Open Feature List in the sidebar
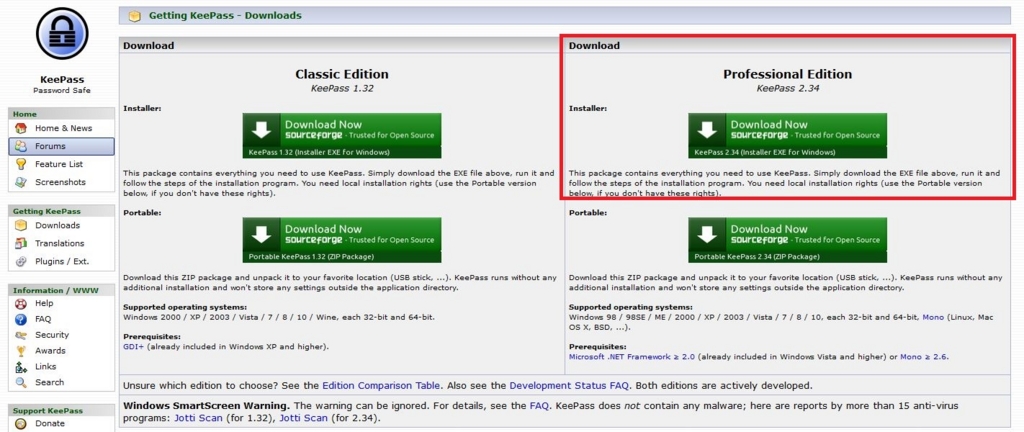The height and width of the screenshot is (432, 1024). (61, 164)
